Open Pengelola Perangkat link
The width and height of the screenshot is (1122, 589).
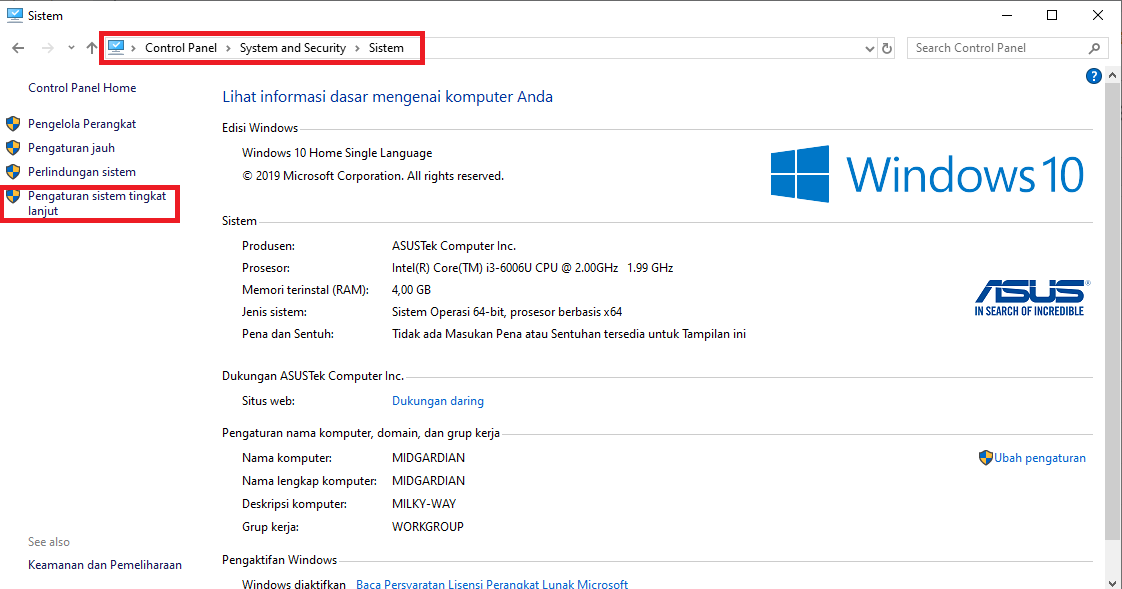(x=82, y=124)
